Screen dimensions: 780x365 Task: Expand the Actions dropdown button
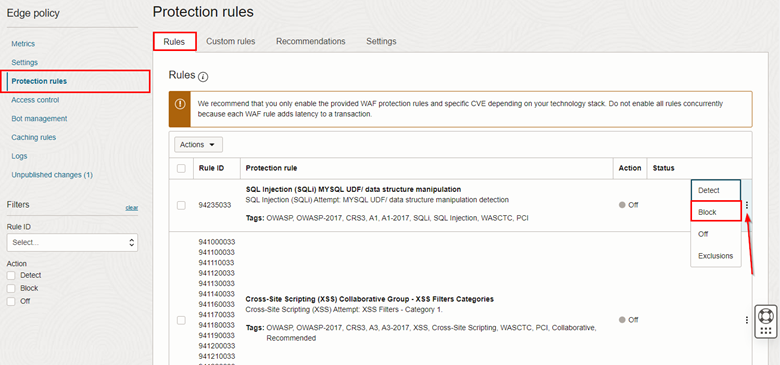pyautogui.click(x=198, y=145)
